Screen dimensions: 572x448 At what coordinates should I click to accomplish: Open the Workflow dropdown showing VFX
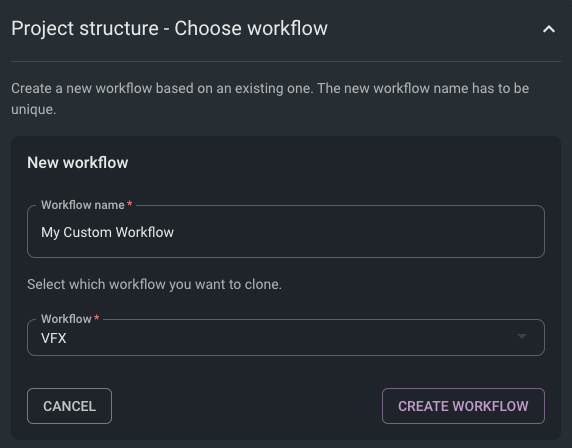point(286,337)
